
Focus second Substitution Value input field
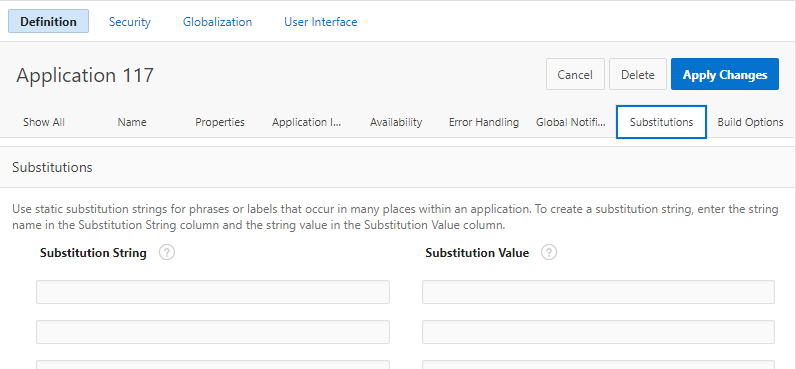(x=599, y=332)
